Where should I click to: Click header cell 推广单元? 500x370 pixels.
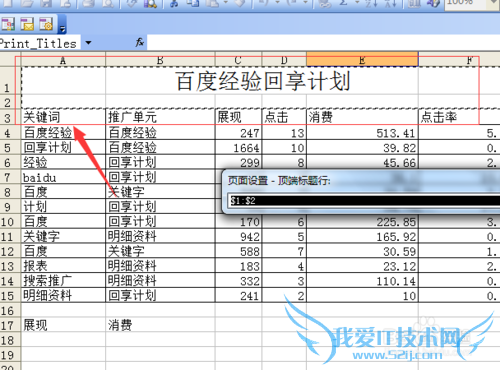160,117
